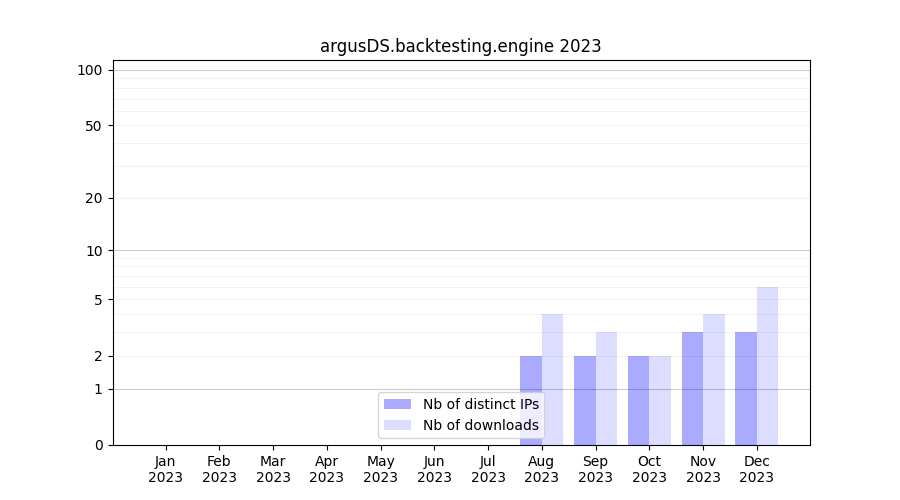Select the Nov 2023 distinct IPs bar
900x500 pixels.
pyautogui.click(x=692, y=388)
